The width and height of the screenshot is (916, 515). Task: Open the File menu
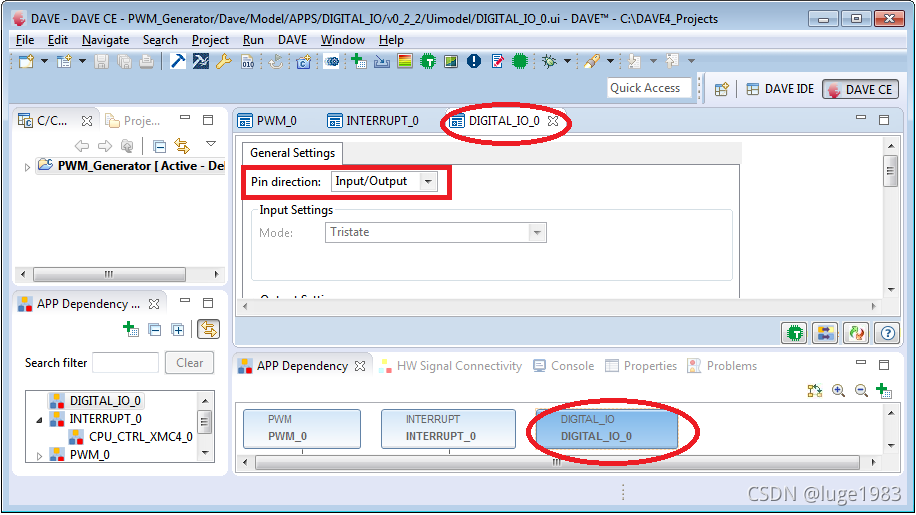(x=25, y=40)
